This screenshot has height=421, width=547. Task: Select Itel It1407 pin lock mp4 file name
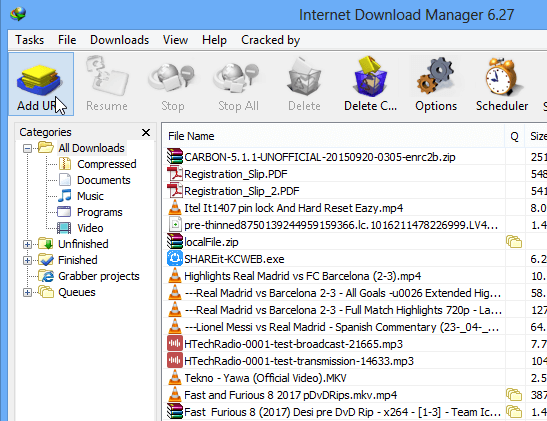[x=293, y=208]
